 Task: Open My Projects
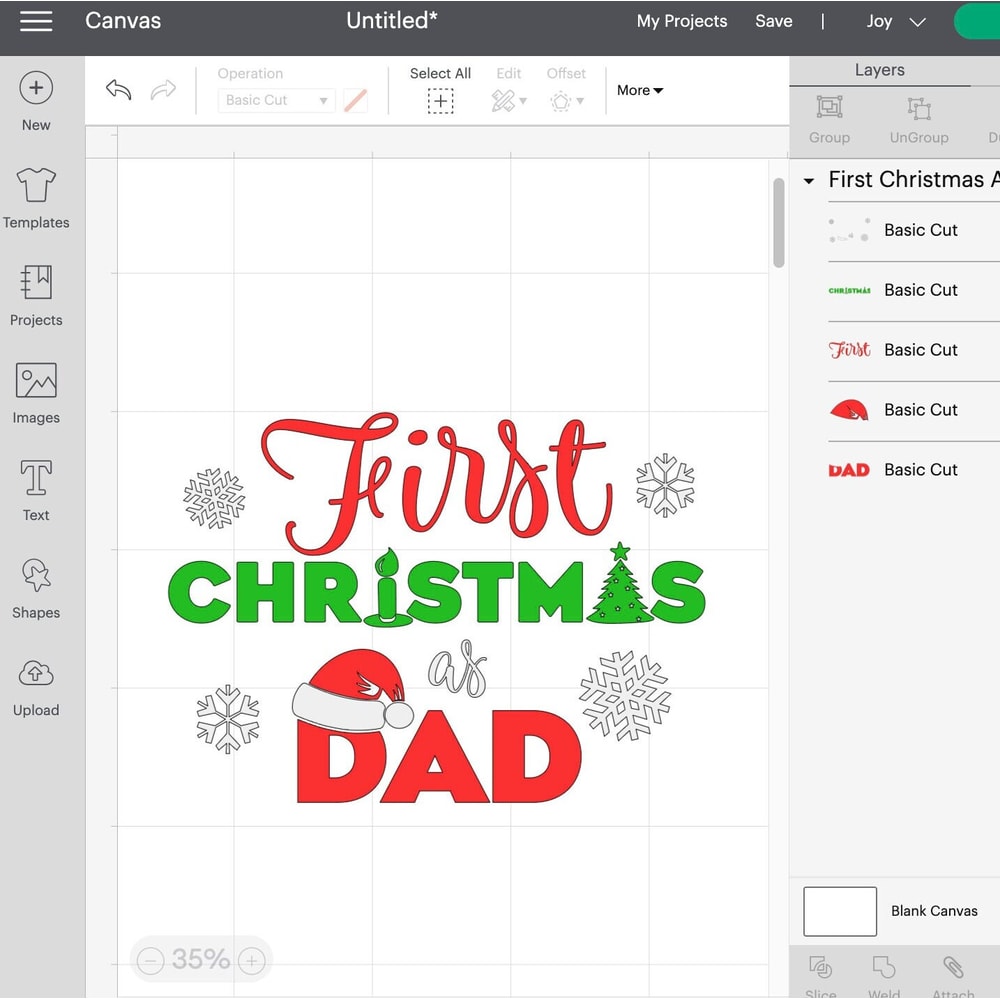(x=682, y=21)
